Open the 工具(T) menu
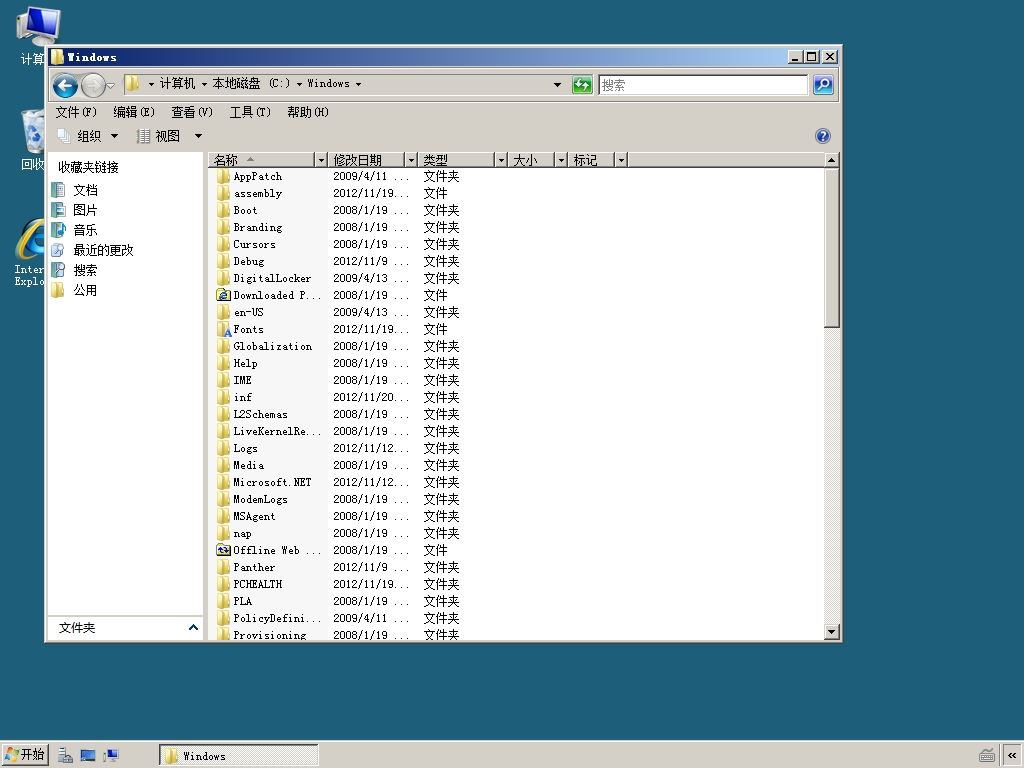The image size is (1024, 768). coord(250,112)
